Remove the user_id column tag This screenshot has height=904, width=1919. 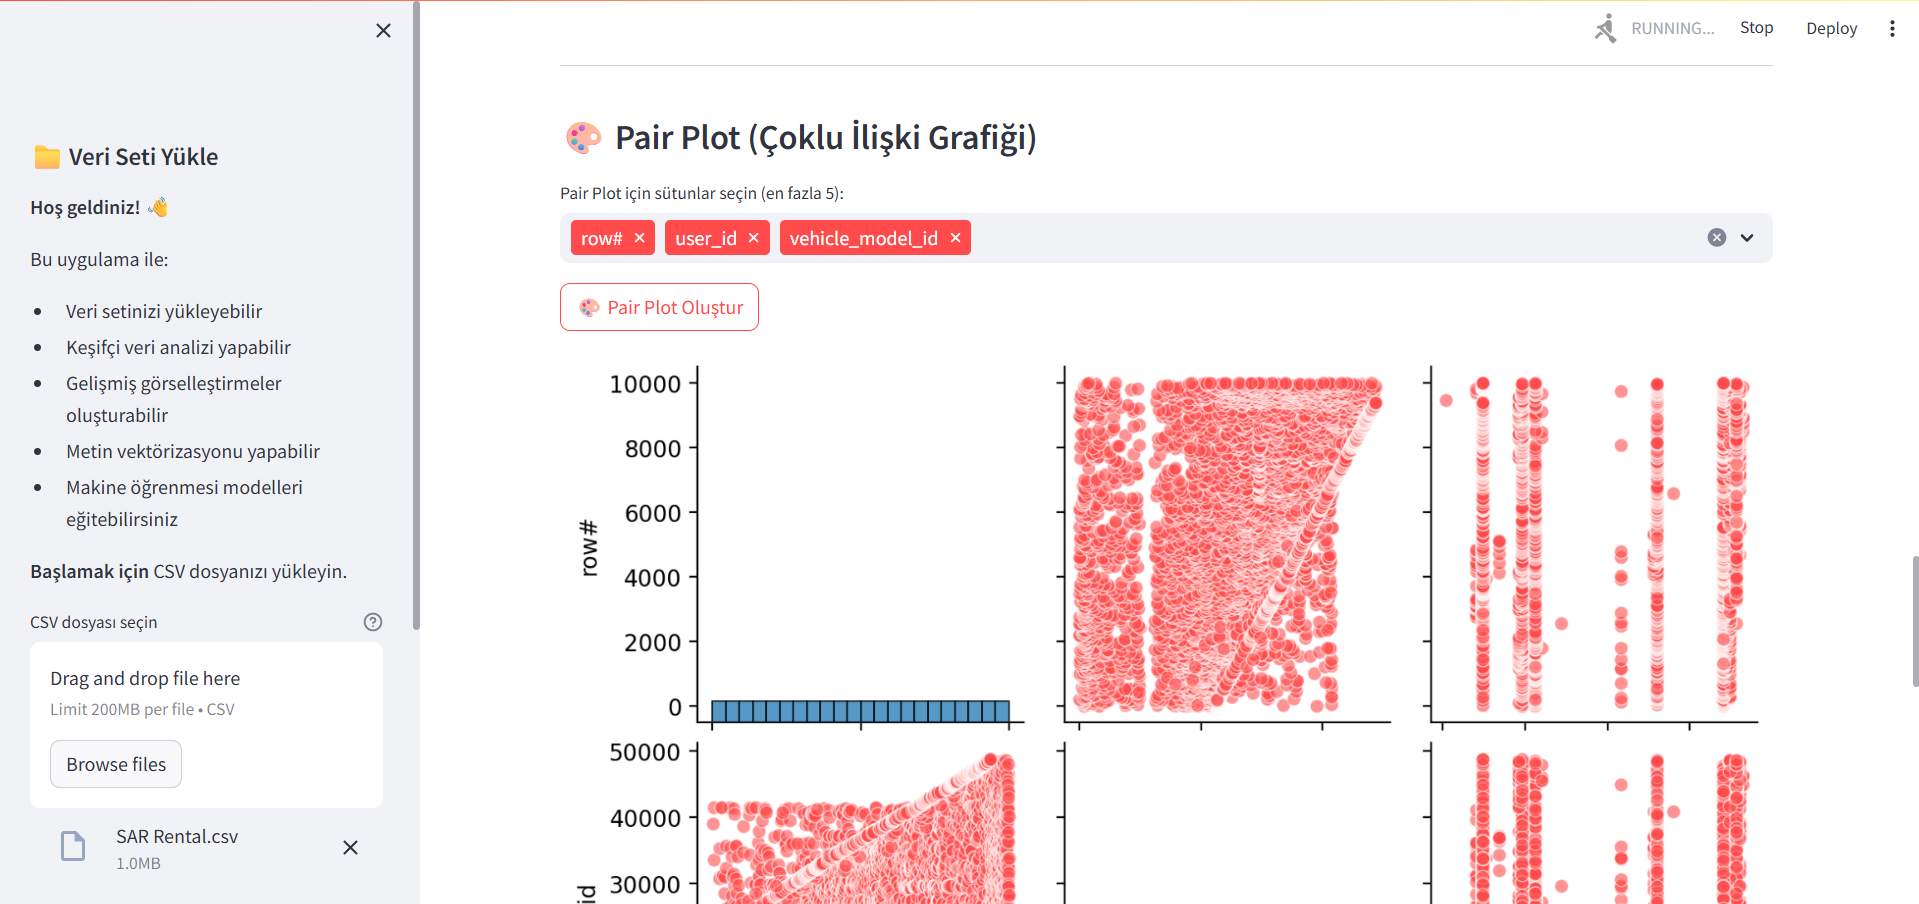click(753, 237)
